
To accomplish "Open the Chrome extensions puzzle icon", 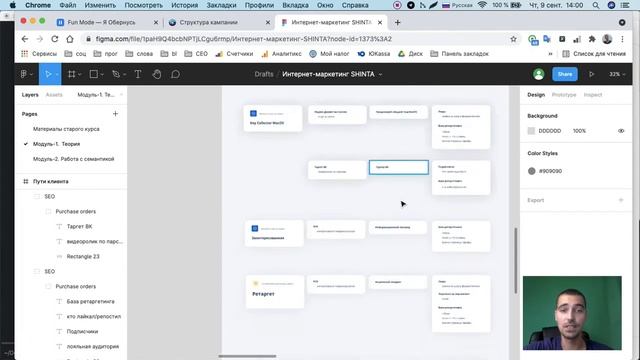I will coord(592,39).
